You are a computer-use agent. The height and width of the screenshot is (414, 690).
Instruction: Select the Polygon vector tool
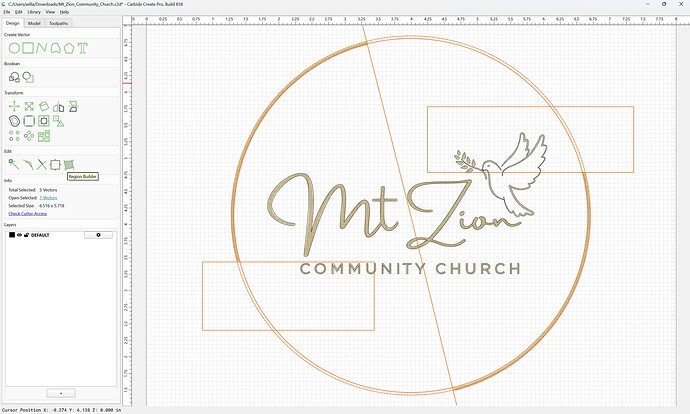click(69, 48)
